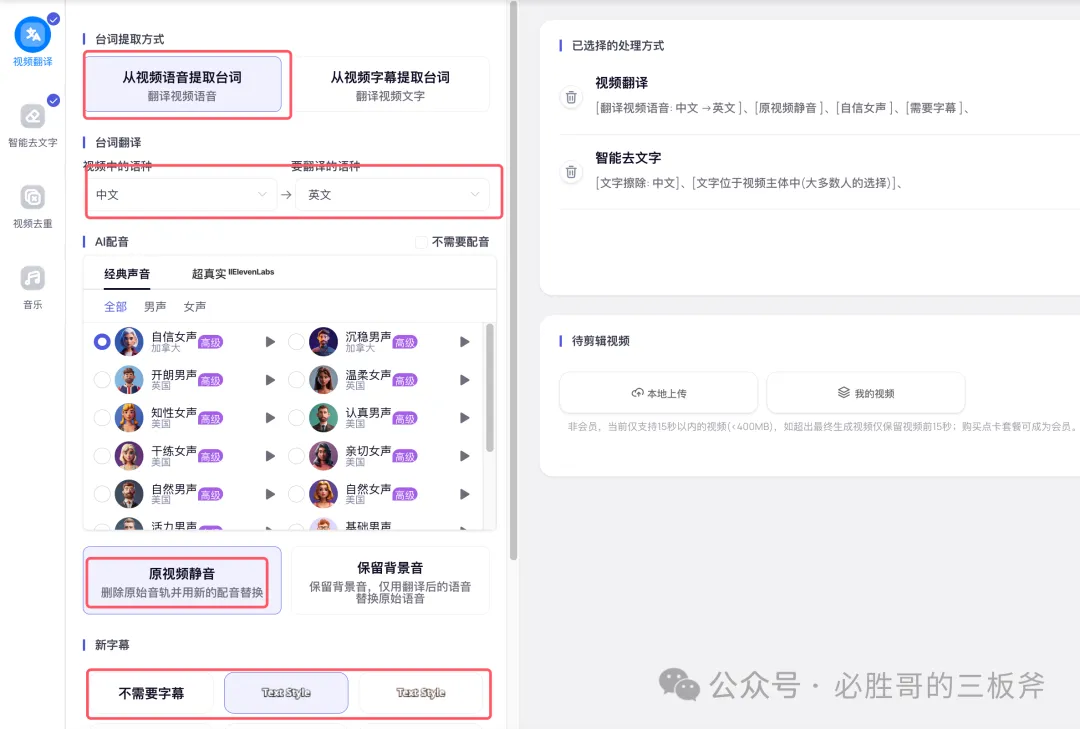
Task: Click the voice list scrollbar
Action: click(x=490, y=387)
